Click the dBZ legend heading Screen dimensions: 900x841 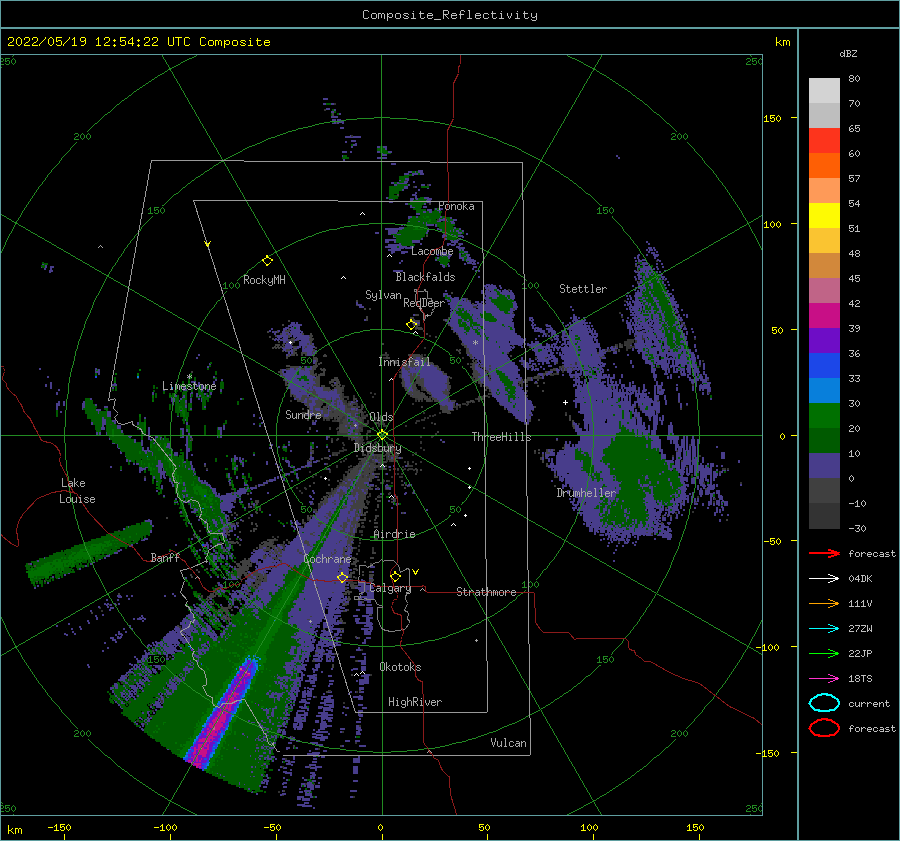[x=848, y=53]
